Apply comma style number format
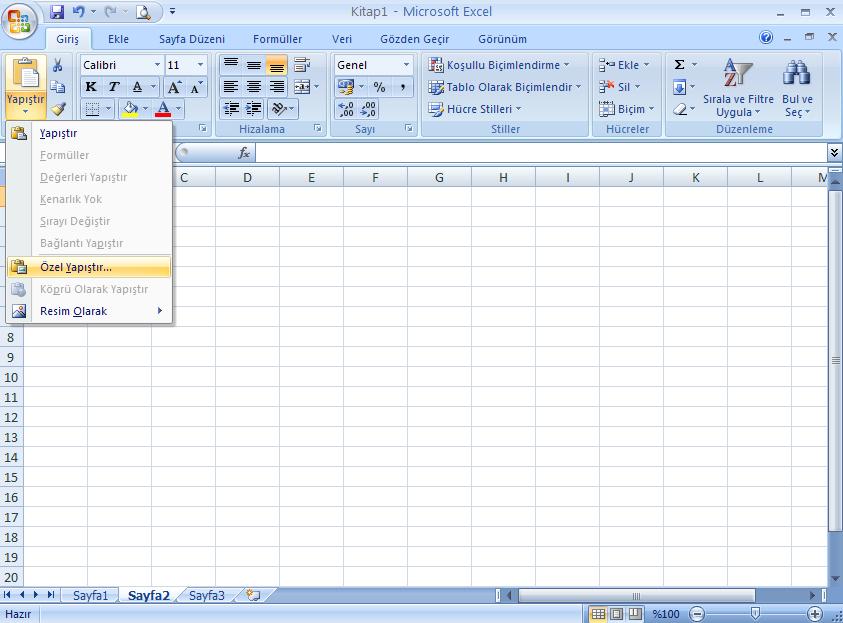 pos(402,87)
